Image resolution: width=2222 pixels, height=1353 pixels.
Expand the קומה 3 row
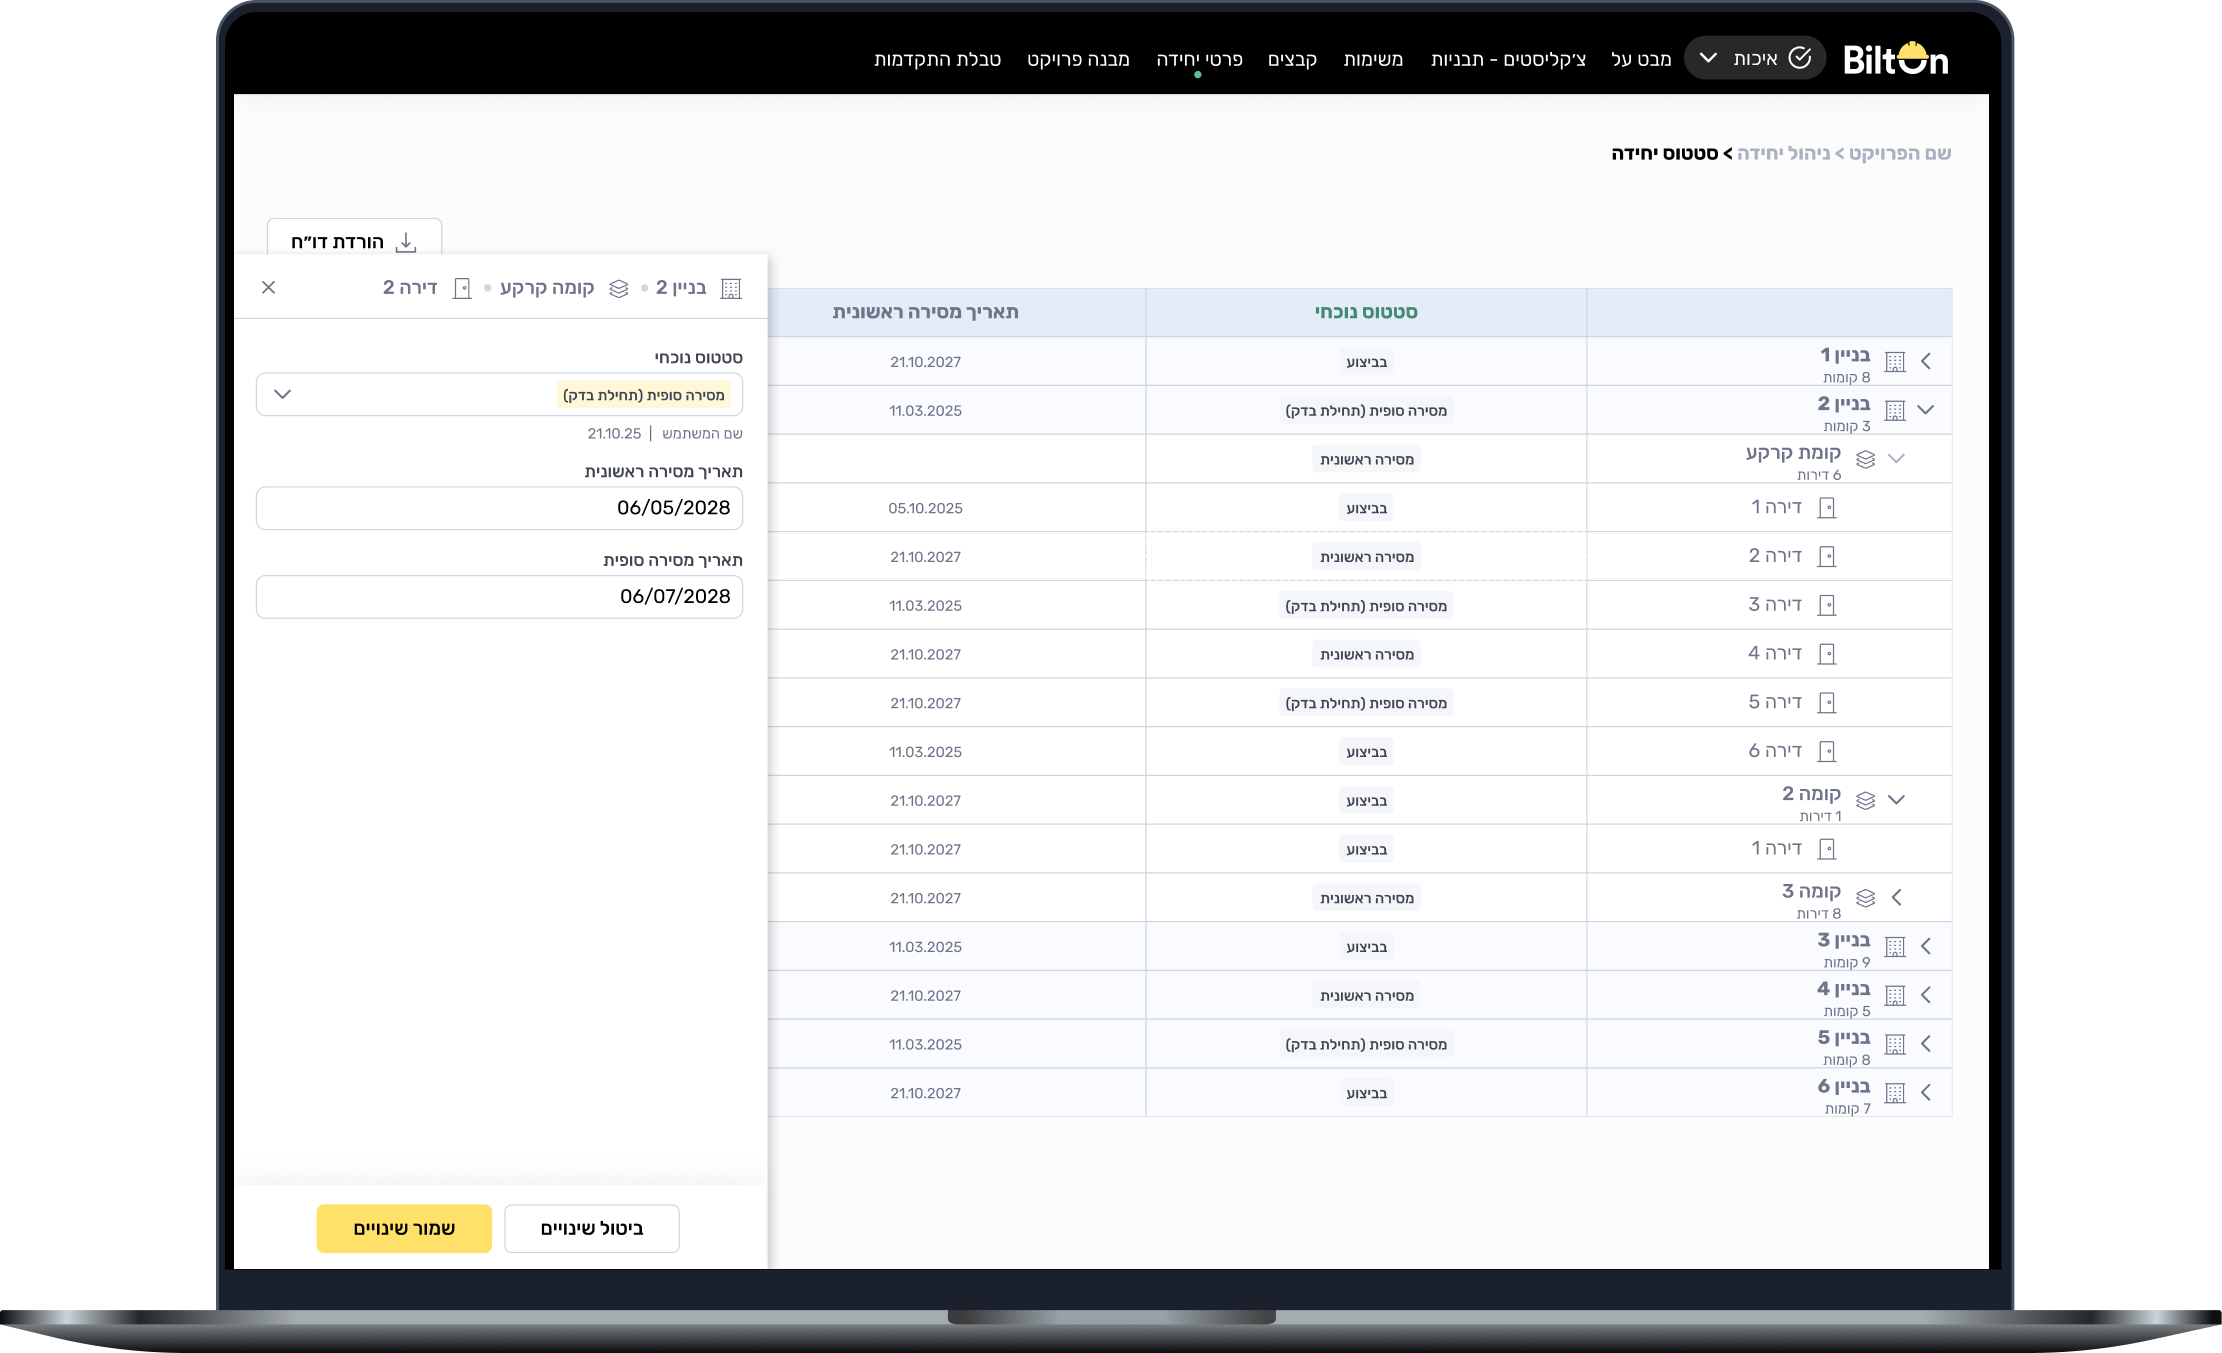(1897, 898)
